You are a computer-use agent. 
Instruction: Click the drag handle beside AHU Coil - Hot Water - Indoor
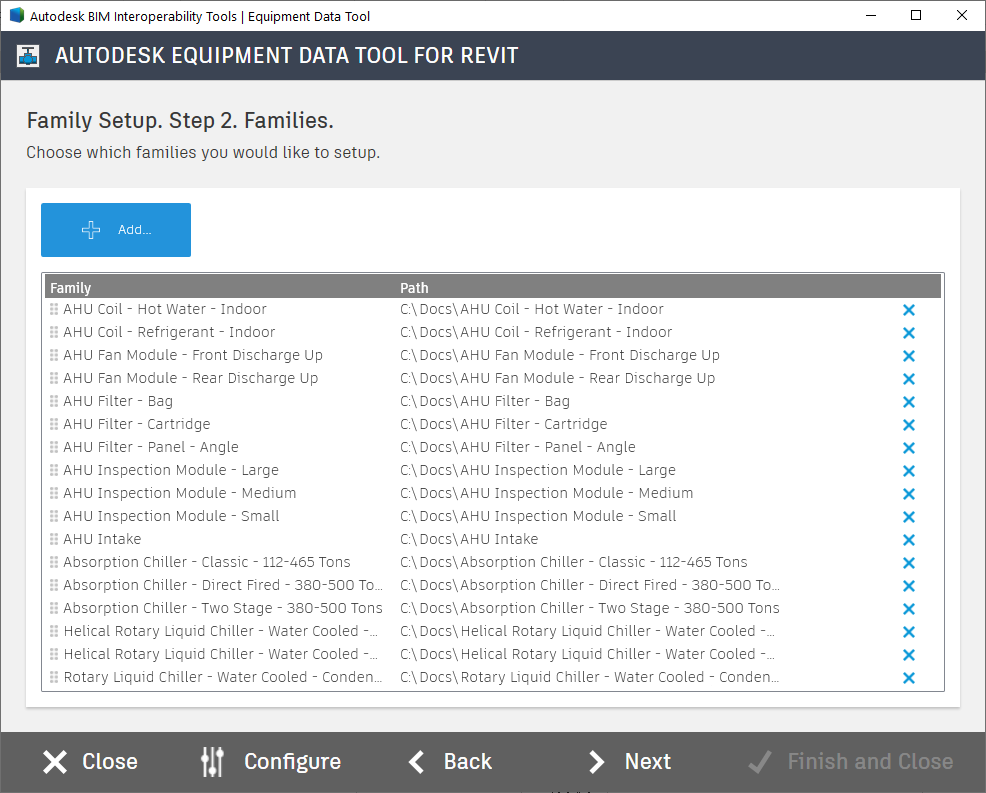(53, 309)
